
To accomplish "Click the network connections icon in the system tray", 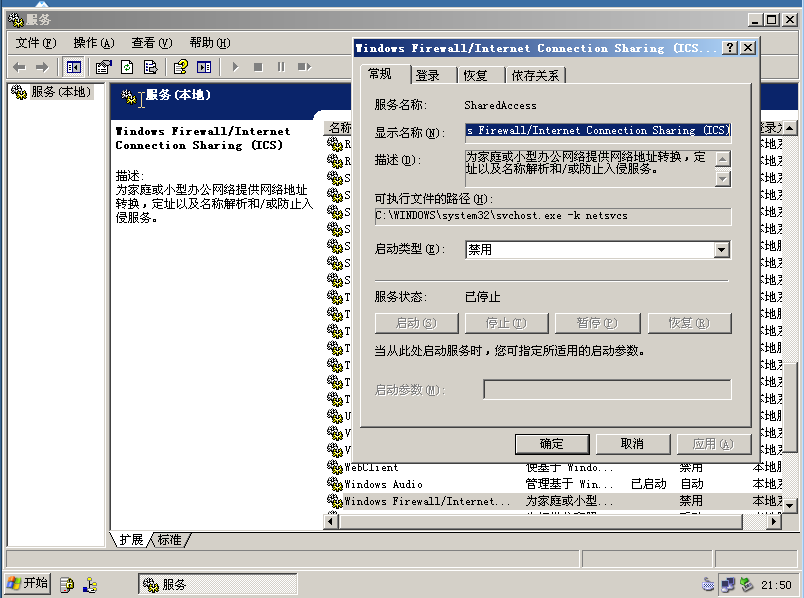I will 727,584.
